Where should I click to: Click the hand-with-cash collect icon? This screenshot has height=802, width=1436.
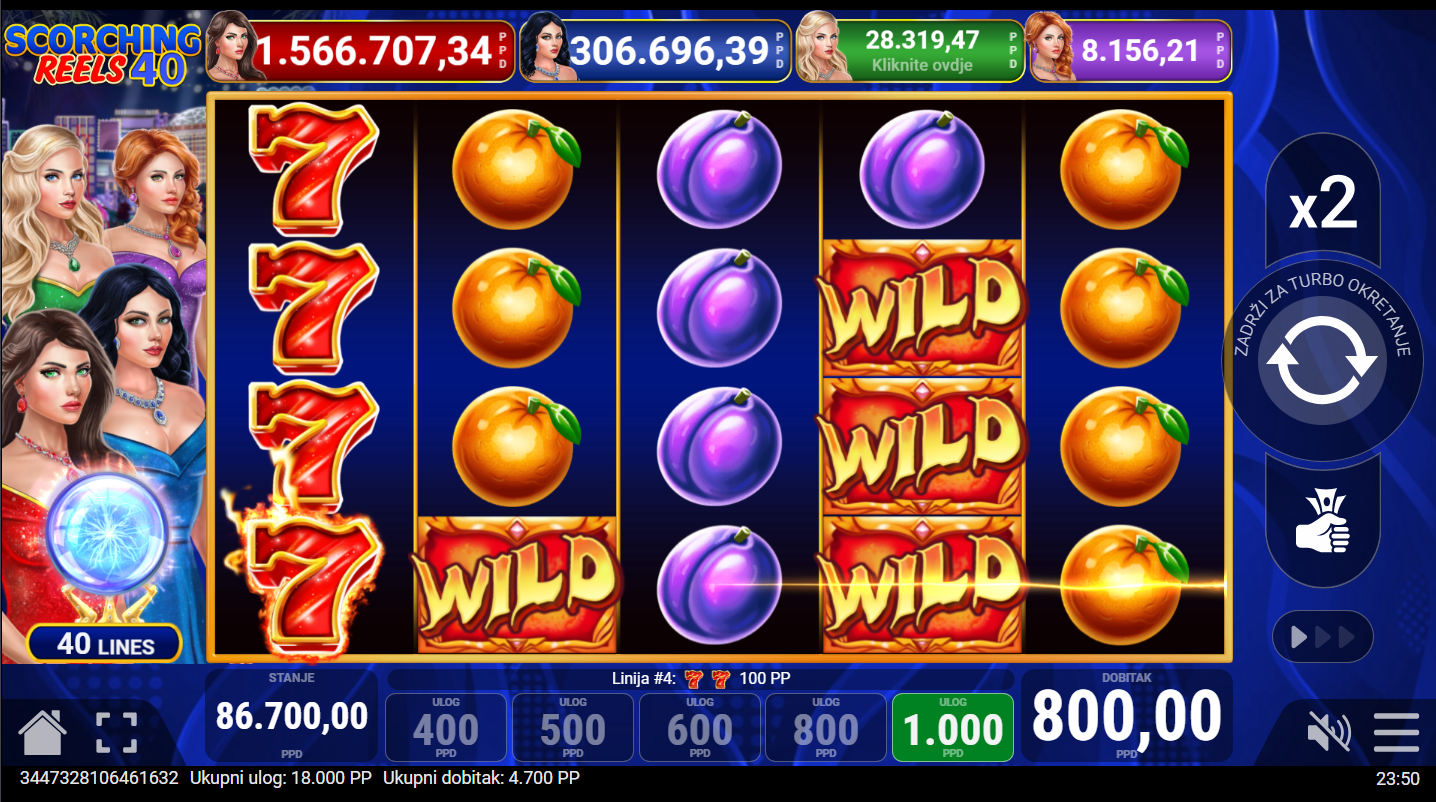[1322, 520]
